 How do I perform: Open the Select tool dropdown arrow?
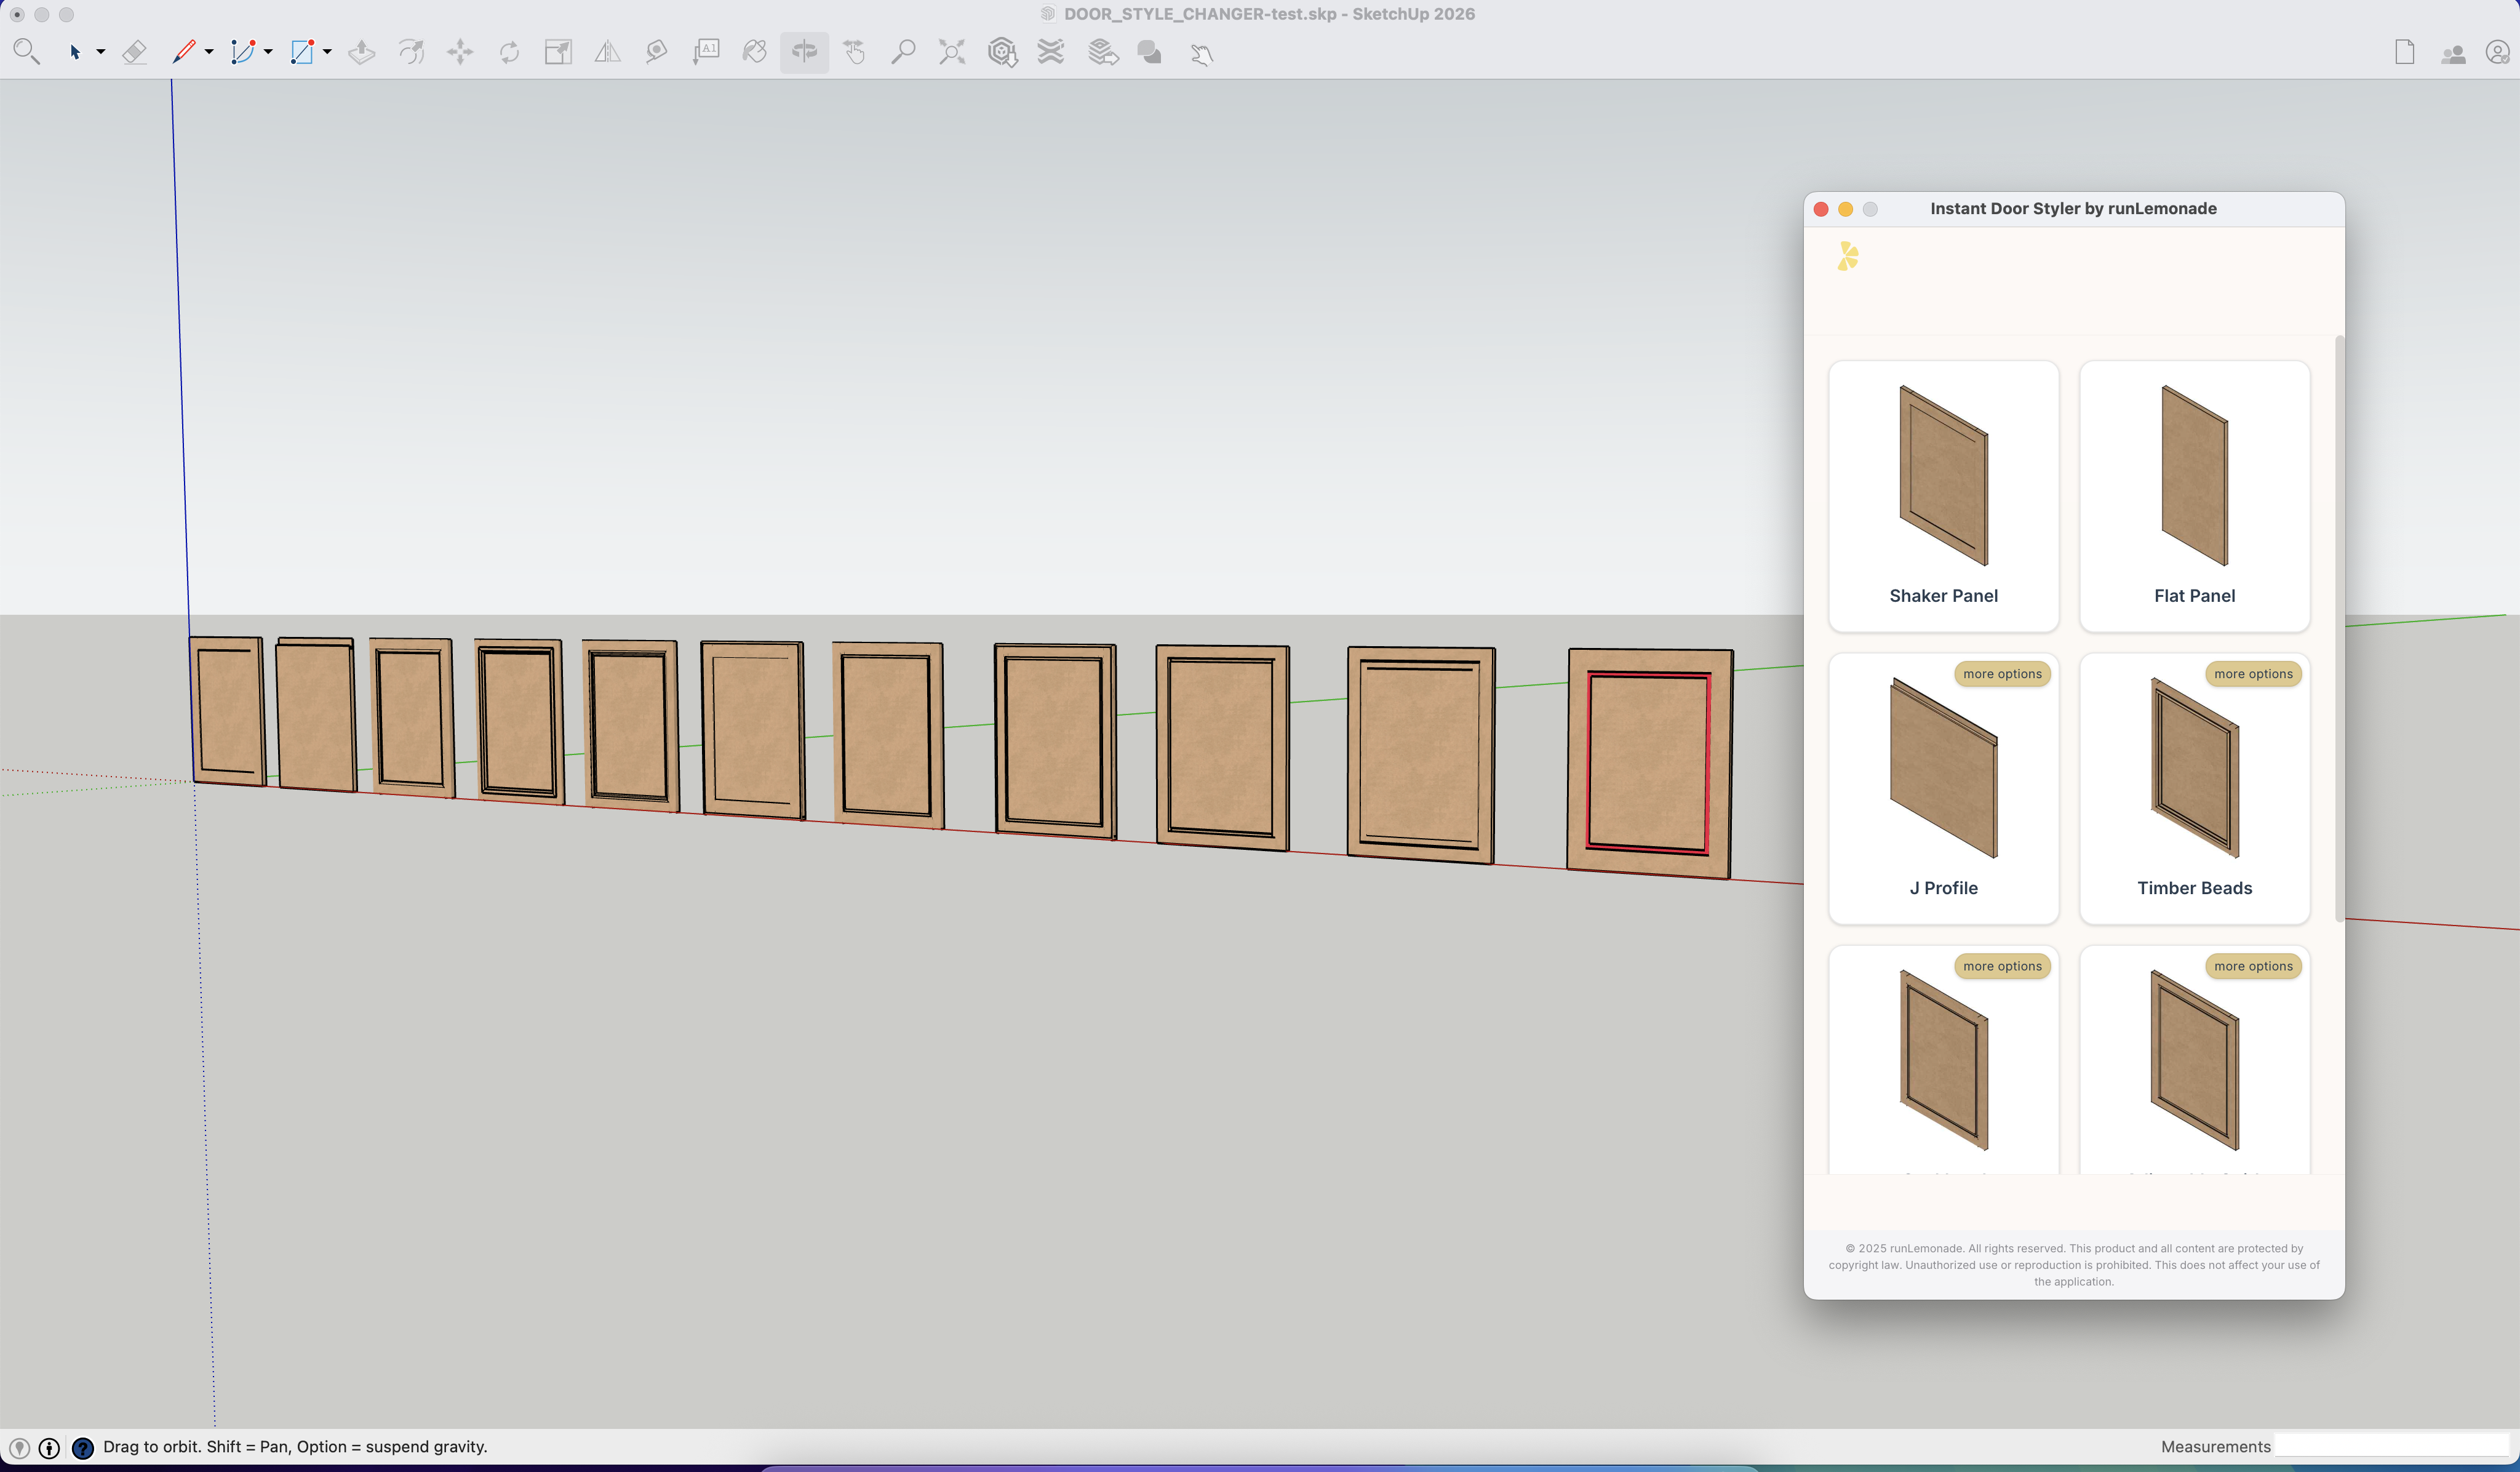pyautogui.click(x=100, y=53)
